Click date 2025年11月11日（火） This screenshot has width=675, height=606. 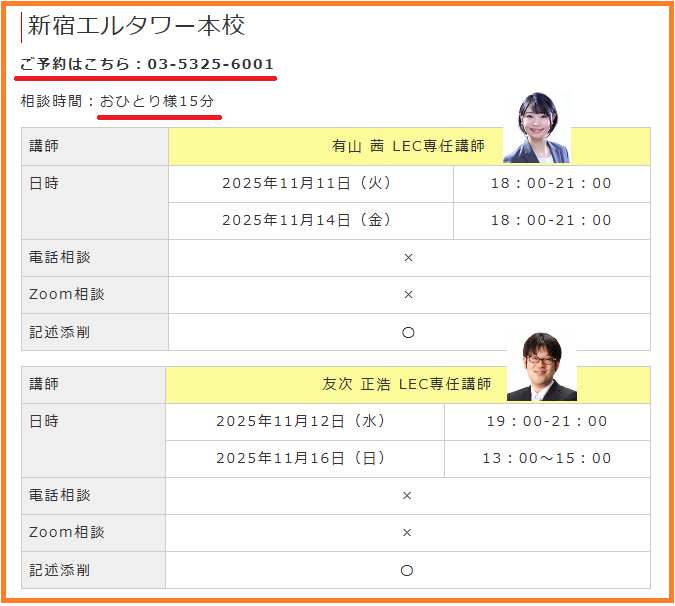point(307,183)
